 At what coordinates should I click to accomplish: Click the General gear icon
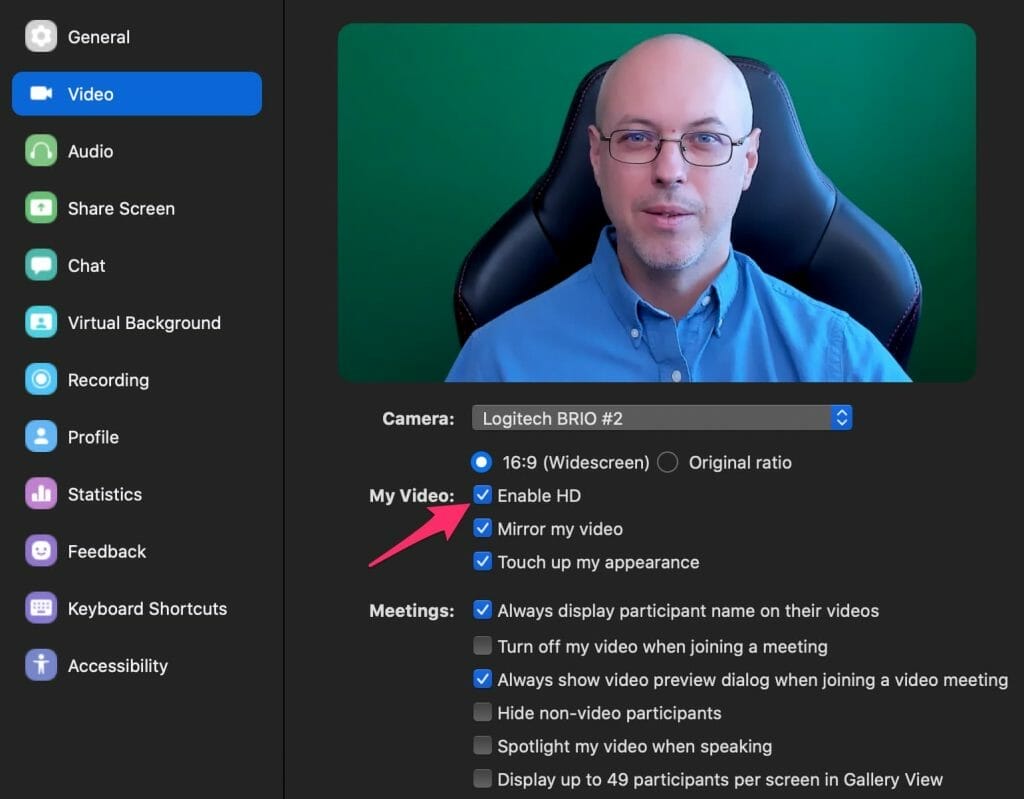click(41, 37)
